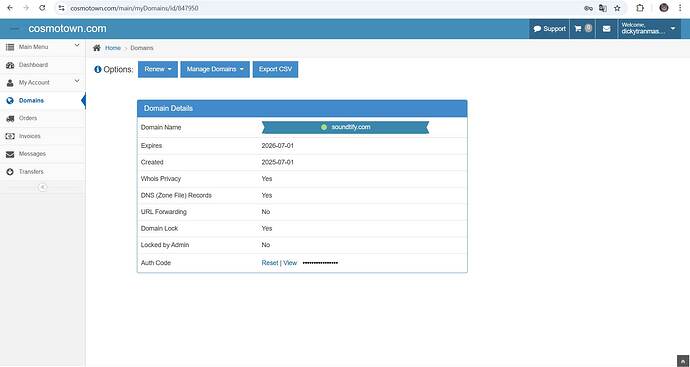690x367 pixels.
Task: Click the Dashboard gauge icon
Action: (x=10, y=65)
